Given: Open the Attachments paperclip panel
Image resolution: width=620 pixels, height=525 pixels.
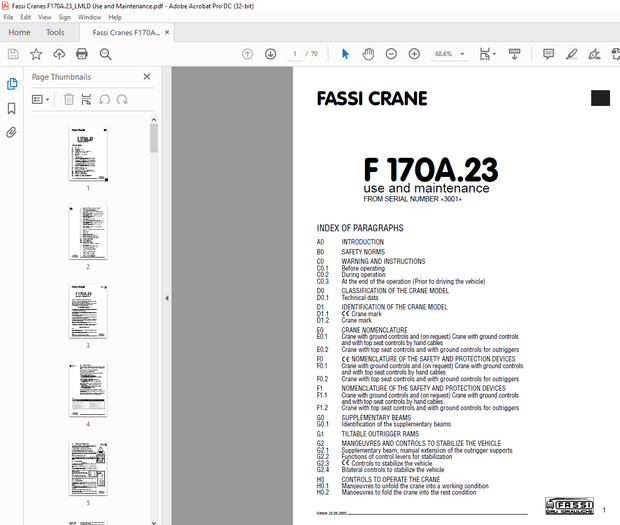Looking at the screenshot, I should point(11,132).
